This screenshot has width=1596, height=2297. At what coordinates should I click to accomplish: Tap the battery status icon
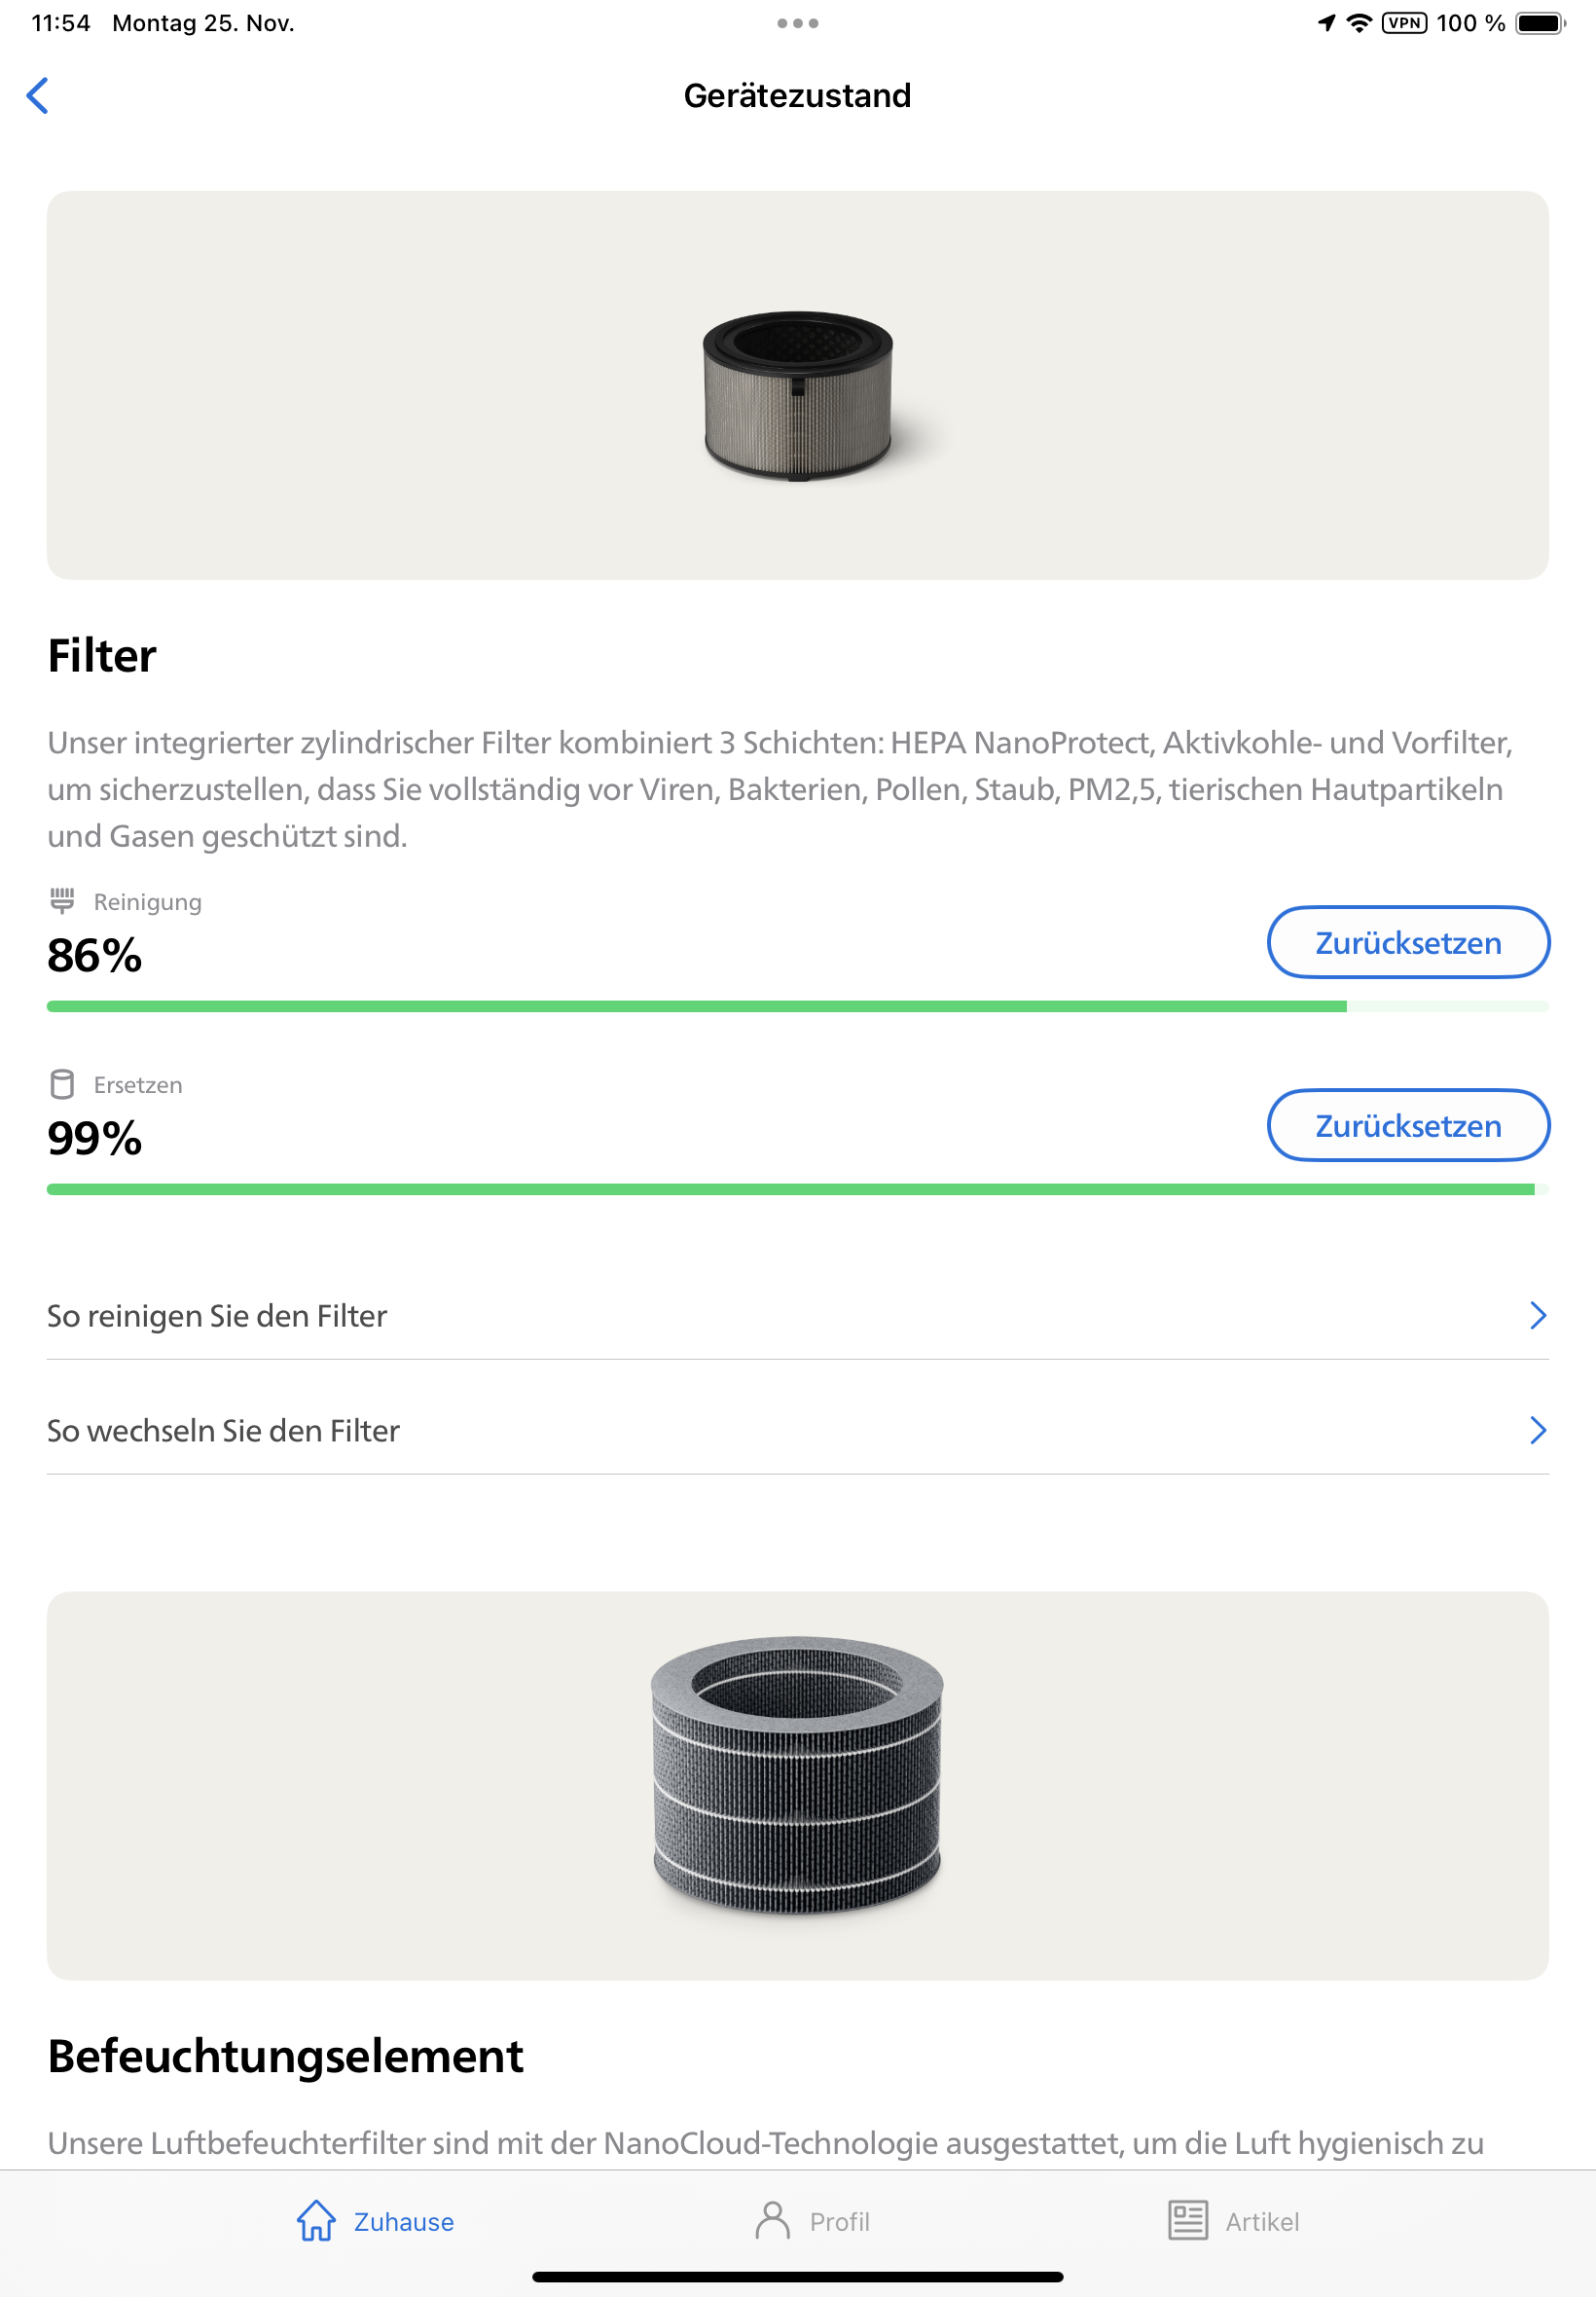[1540, 23]
